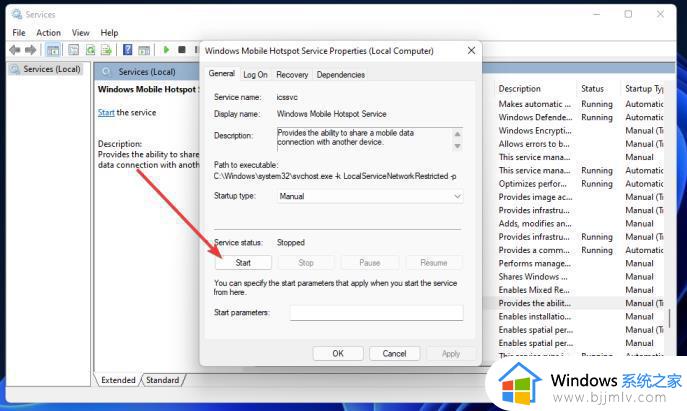Click the Back arrow in Services toolbar
Screen dimensions: 687x411
(x=14, y=50)
